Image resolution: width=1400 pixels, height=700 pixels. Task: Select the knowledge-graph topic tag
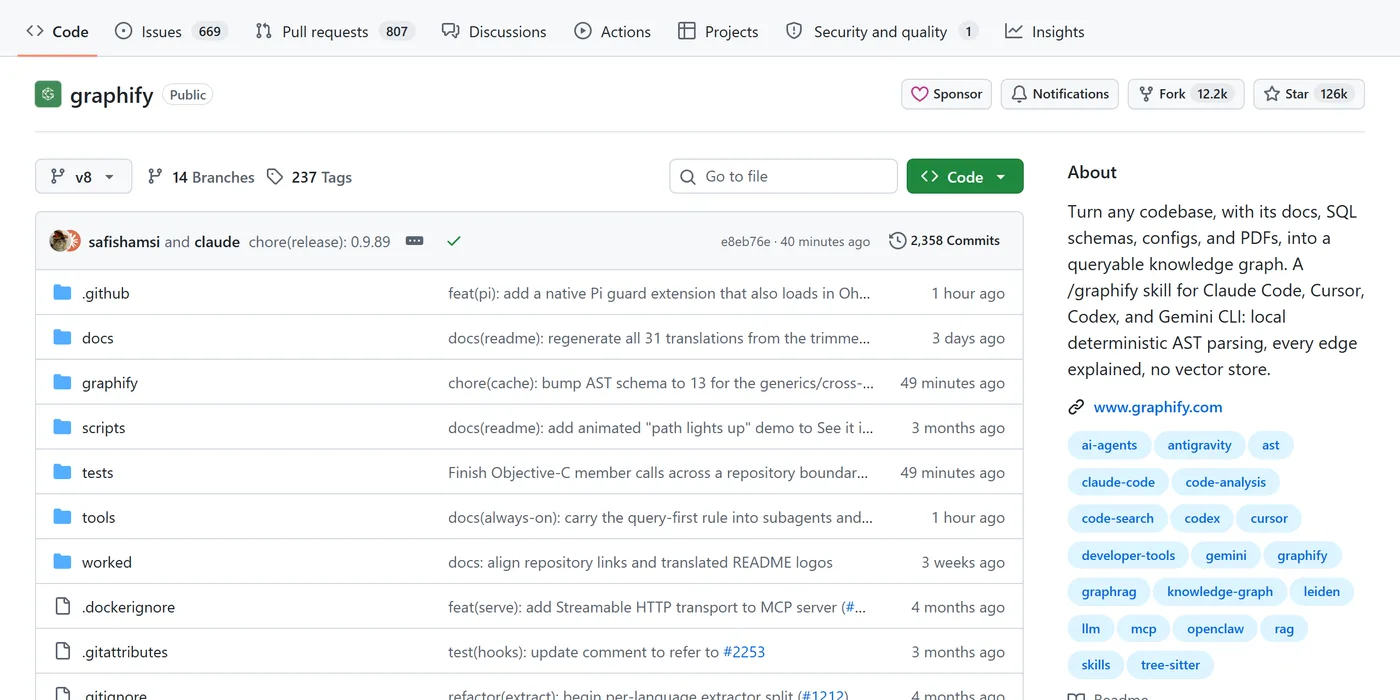click(1220, 592)
